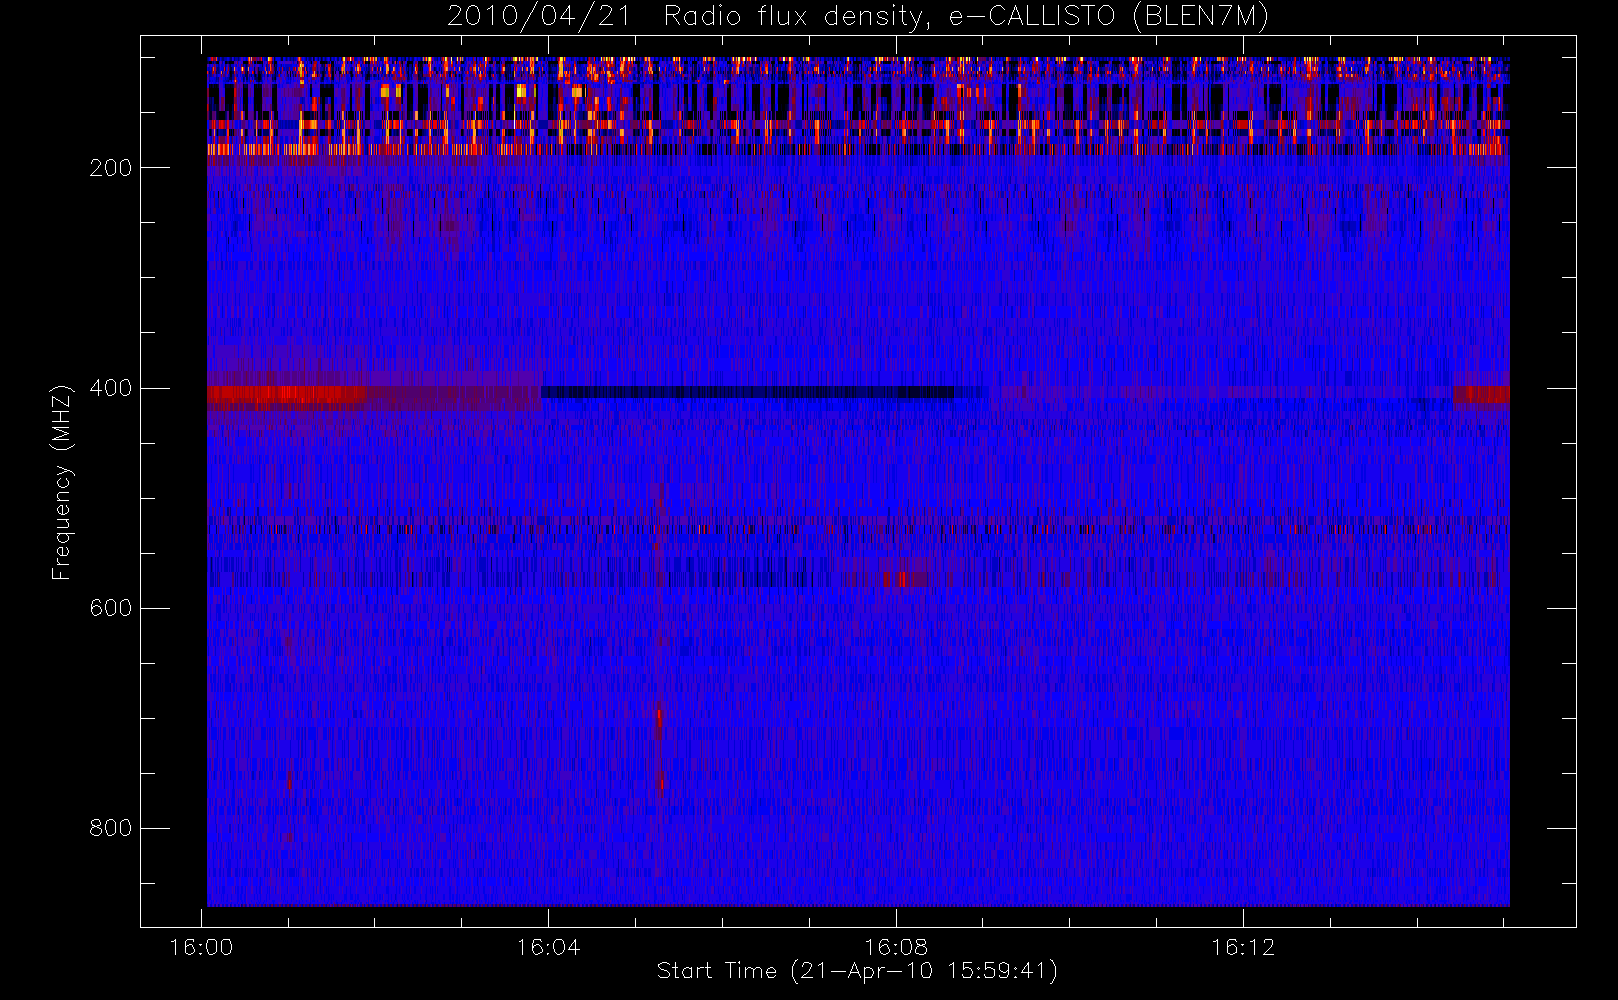Image resolution: width=1618 pixels, height=1000 pixels.
Task: Click the date '2010/04/21' in the title
Action: coord(539,17)
